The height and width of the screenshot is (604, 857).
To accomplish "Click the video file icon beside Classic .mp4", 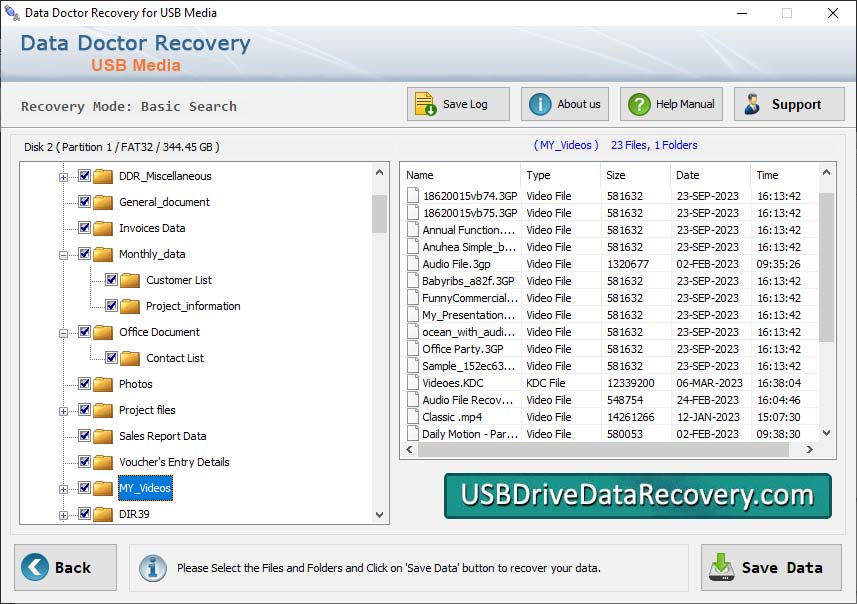I will [x=413, y=417].
